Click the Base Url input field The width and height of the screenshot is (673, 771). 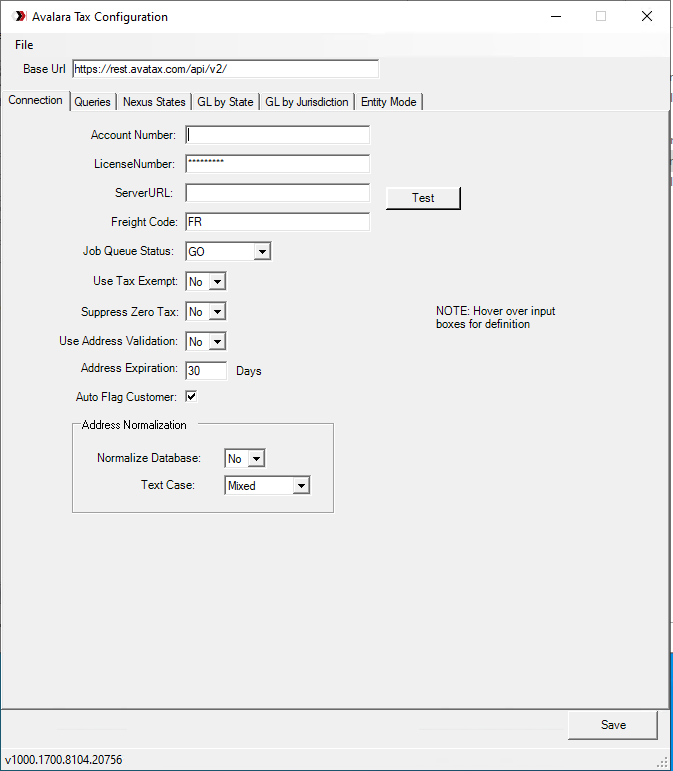[226, 69]
